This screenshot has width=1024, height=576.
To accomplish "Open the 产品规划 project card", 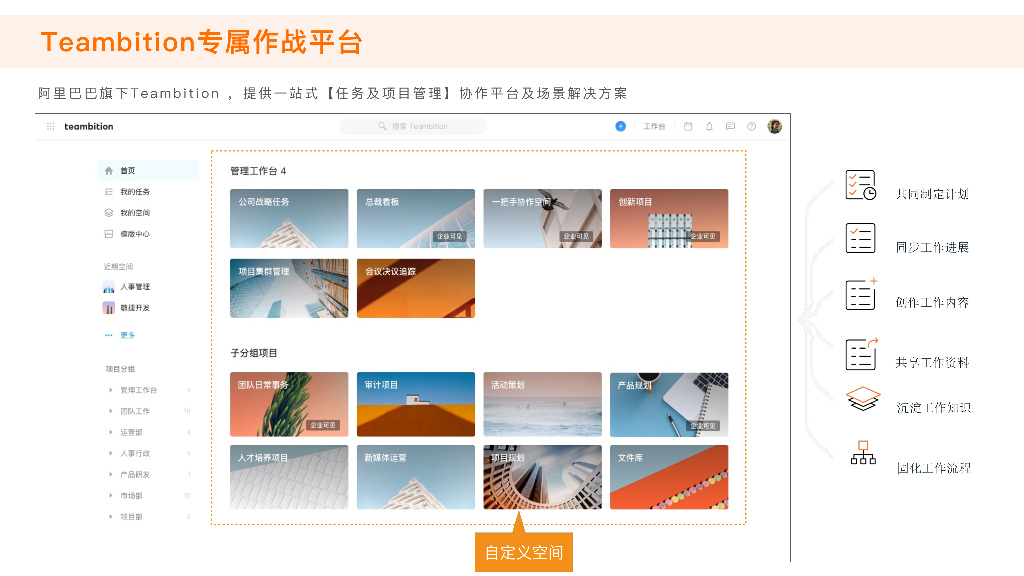I will [669, 404].
